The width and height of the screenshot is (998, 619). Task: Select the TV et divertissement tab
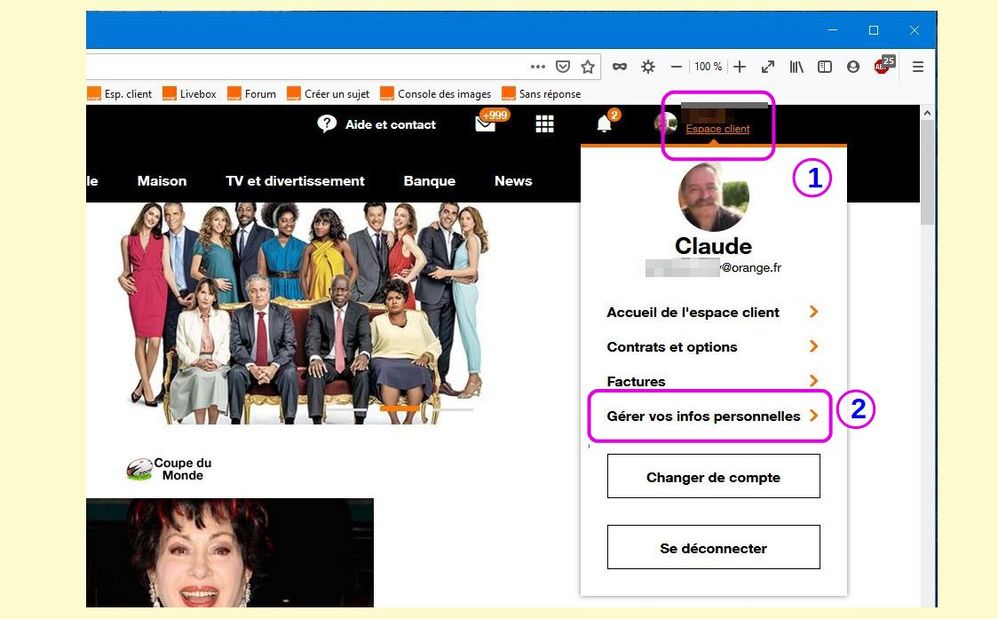tap(295, 181)
